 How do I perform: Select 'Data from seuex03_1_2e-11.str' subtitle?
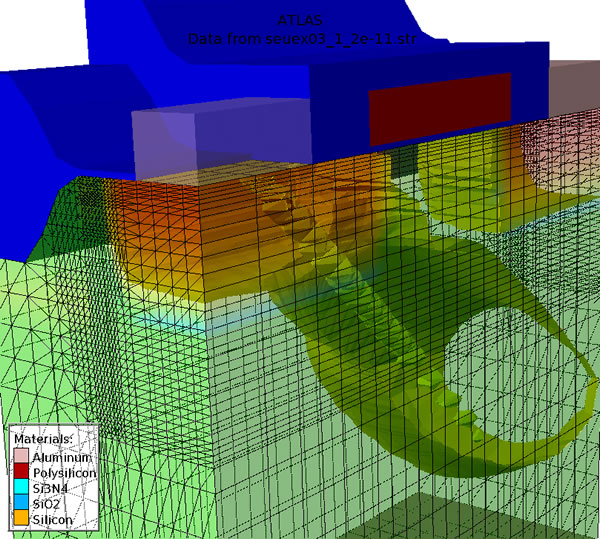(302, 39)
